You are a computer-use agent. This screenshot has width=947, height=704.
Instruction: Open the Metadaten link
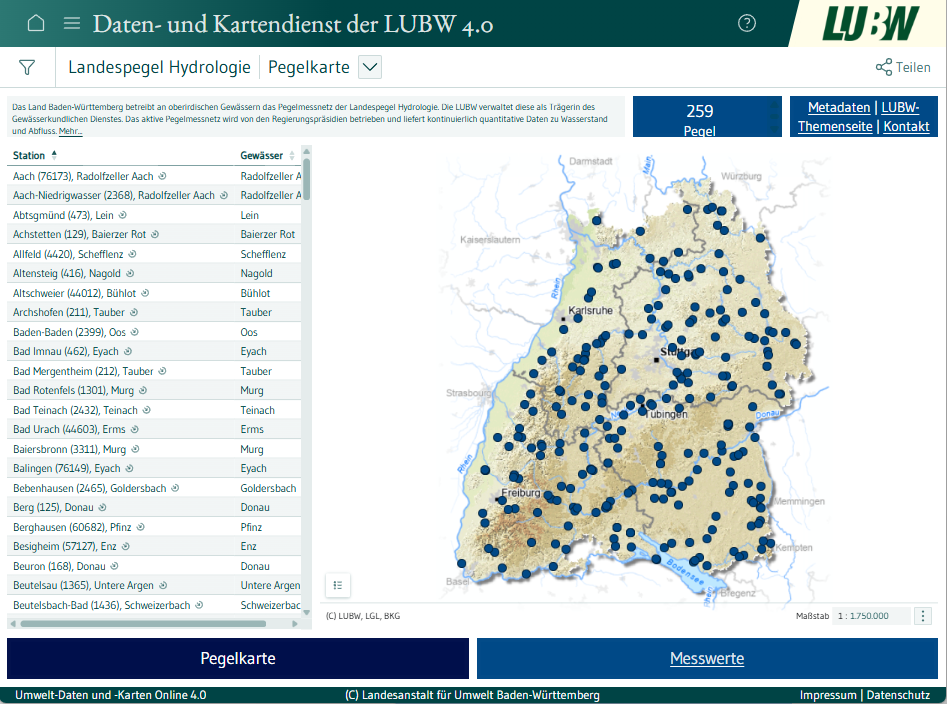[839, 107]
